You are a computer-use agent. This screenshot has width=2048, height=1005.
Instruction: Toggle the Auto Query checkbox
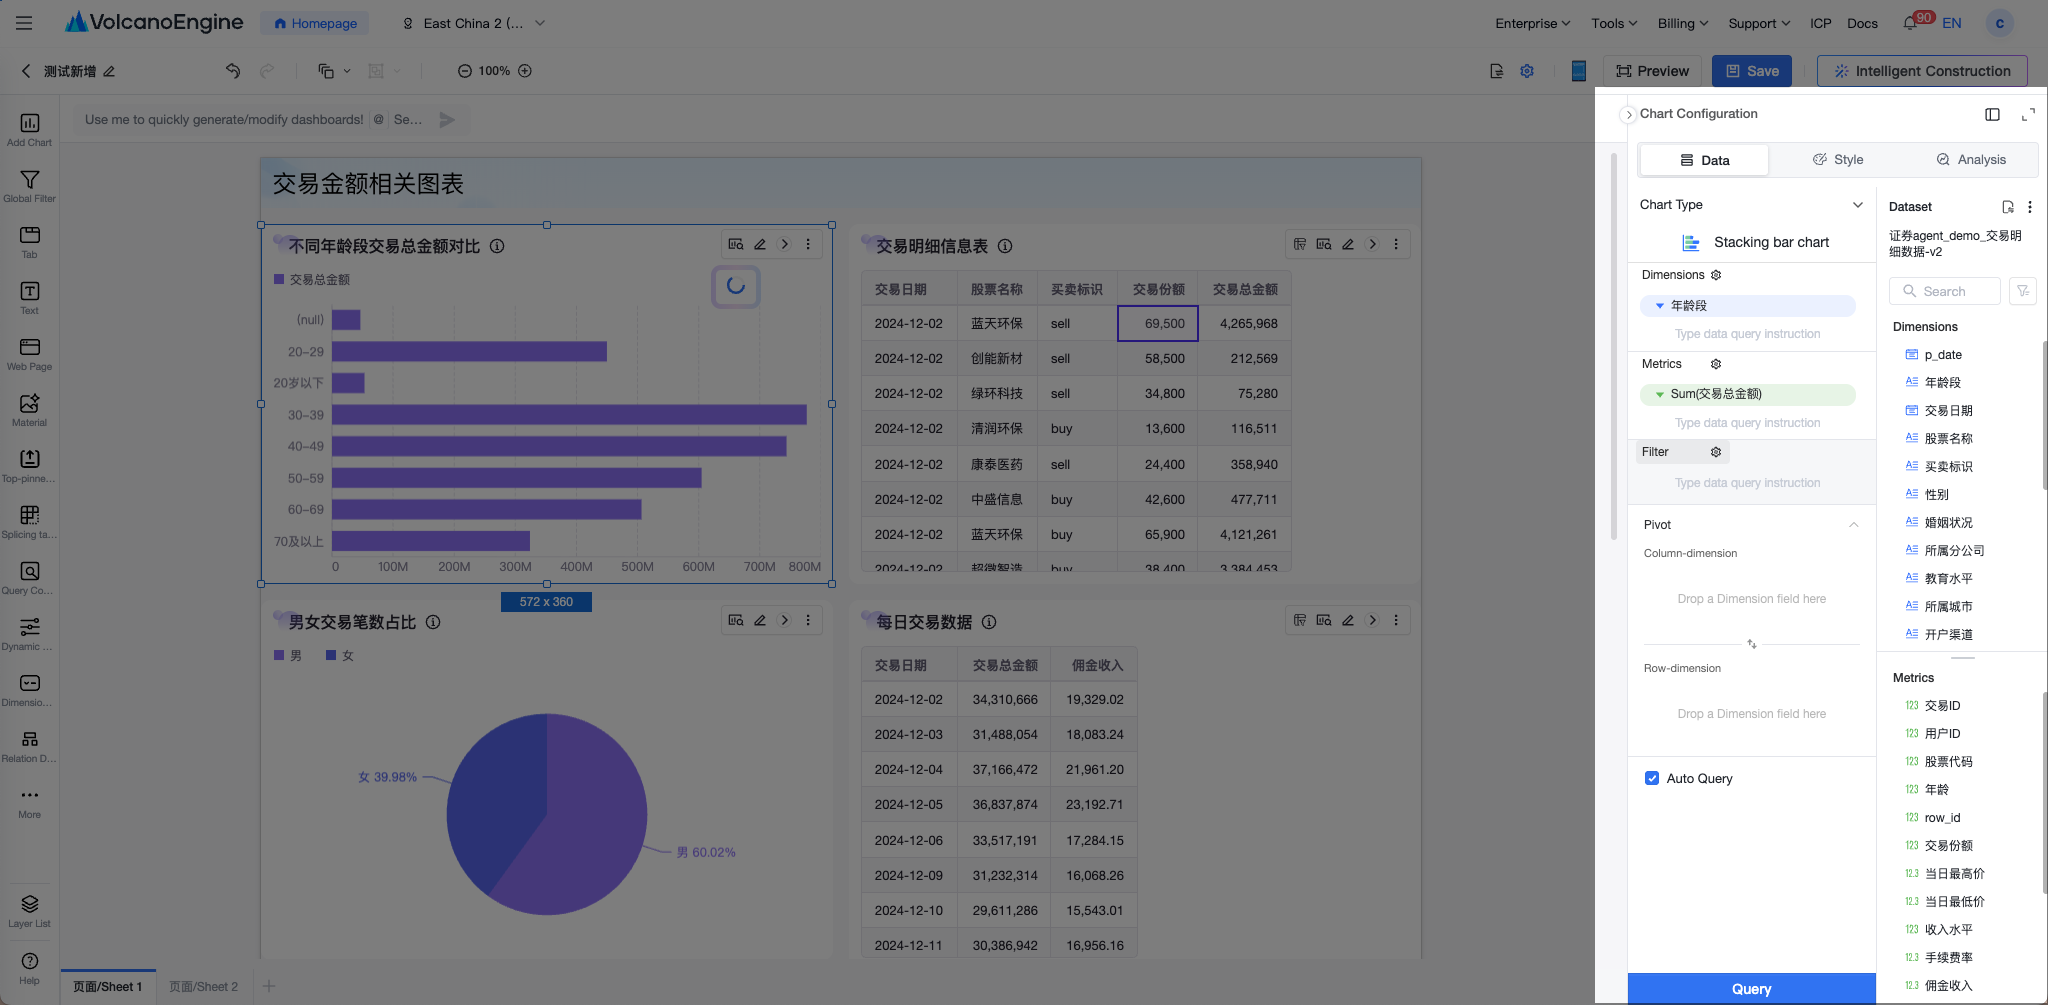pos(1652,778)
